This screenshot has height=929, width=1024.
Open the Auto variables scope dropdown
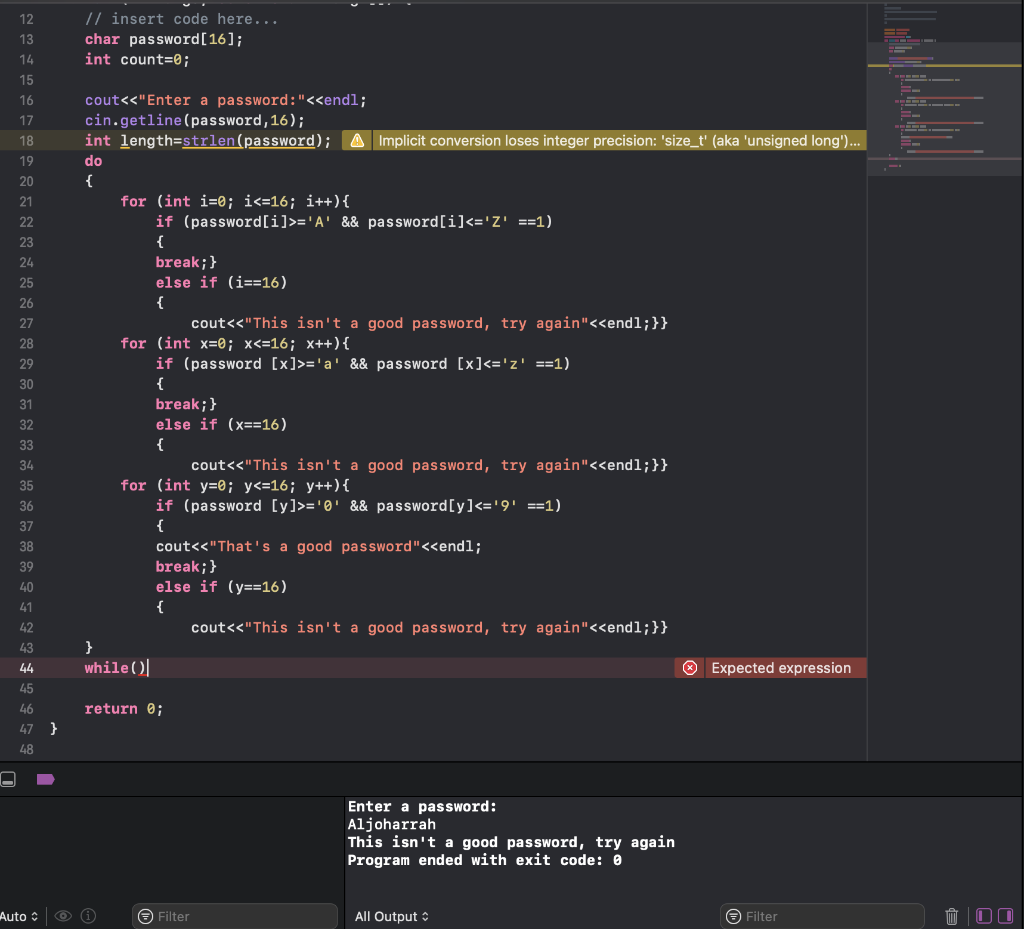pos(20,916)
